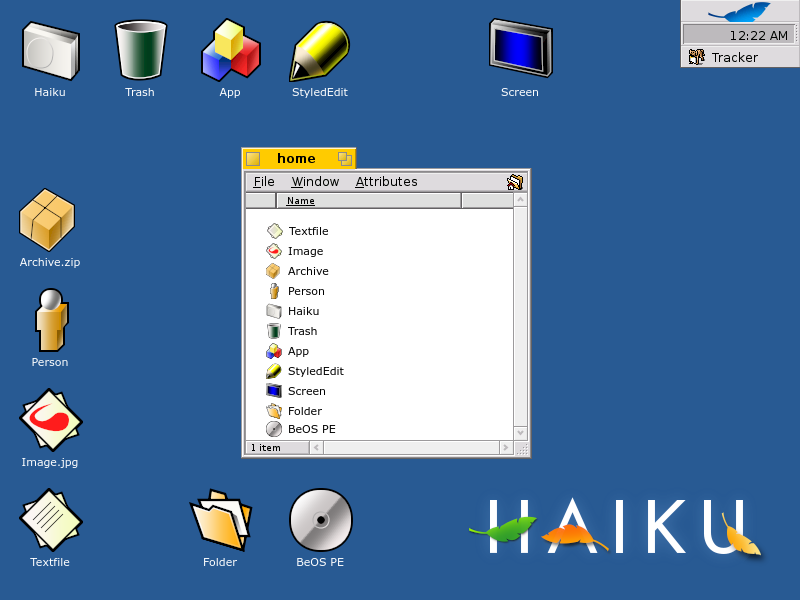Click App cubes icon in home window list
Viewport: 800px width, 600px height.
(274, 351)
